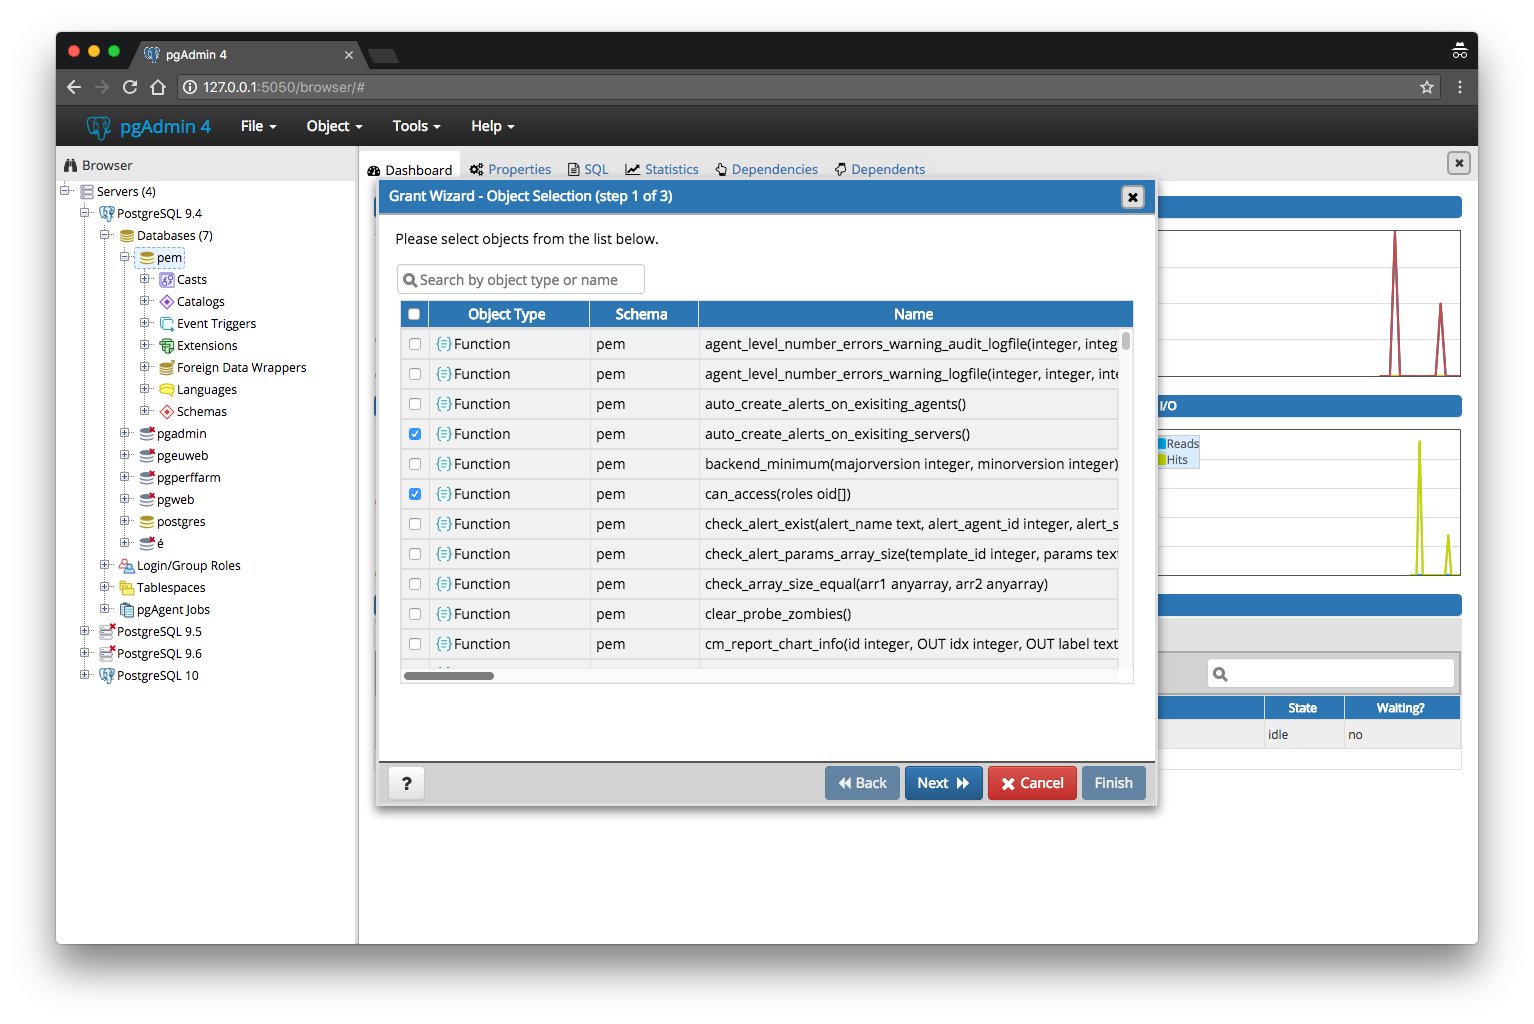Expand the pgAgent Jobs node
This screenshot has width=1534, height=1024.
[x=105, y=609]
